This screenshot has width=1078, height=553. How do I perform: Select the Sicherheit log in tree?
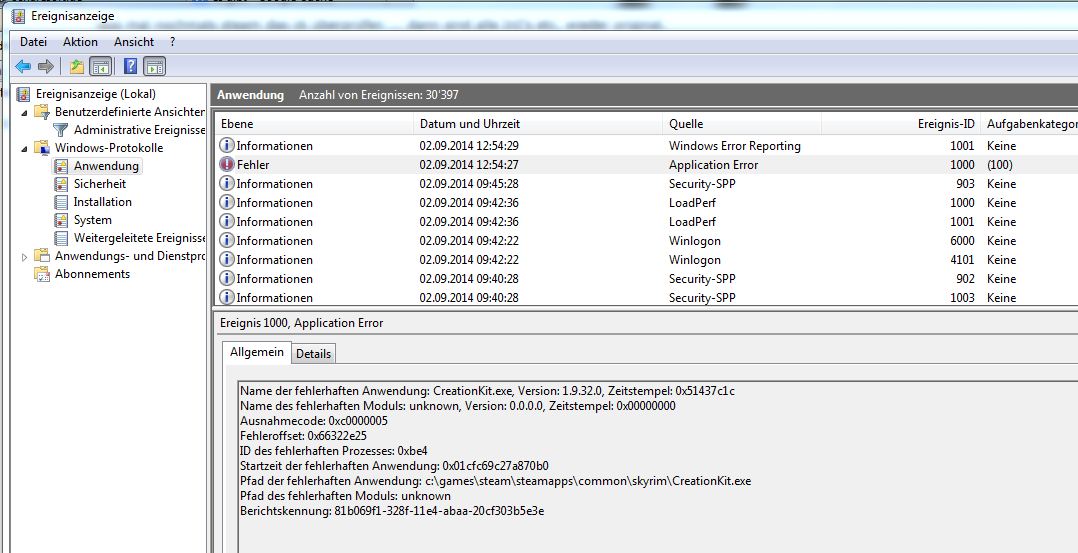click(99, 184)
